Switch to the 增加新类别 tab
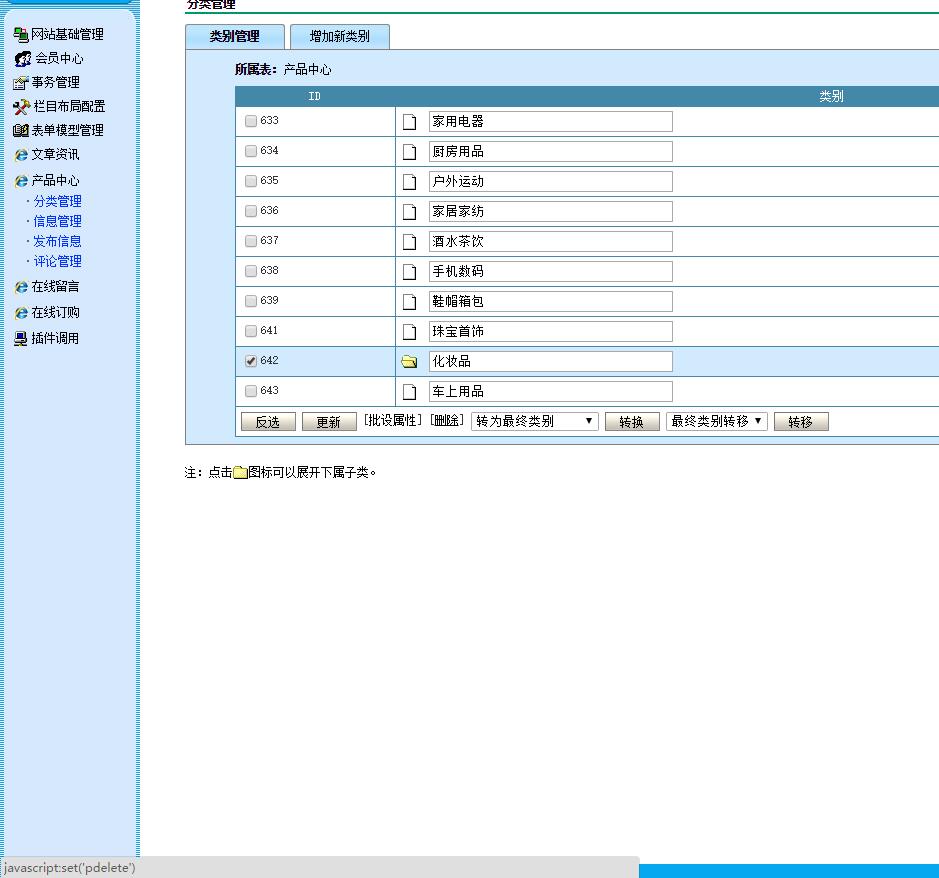The height and width of the screenshot is (878, 939). (x=340, y=37)
